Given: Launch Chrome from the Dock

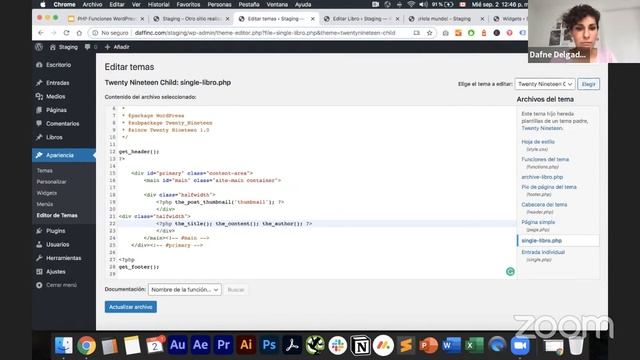Looking at the screenshot, I should point(86,345).
